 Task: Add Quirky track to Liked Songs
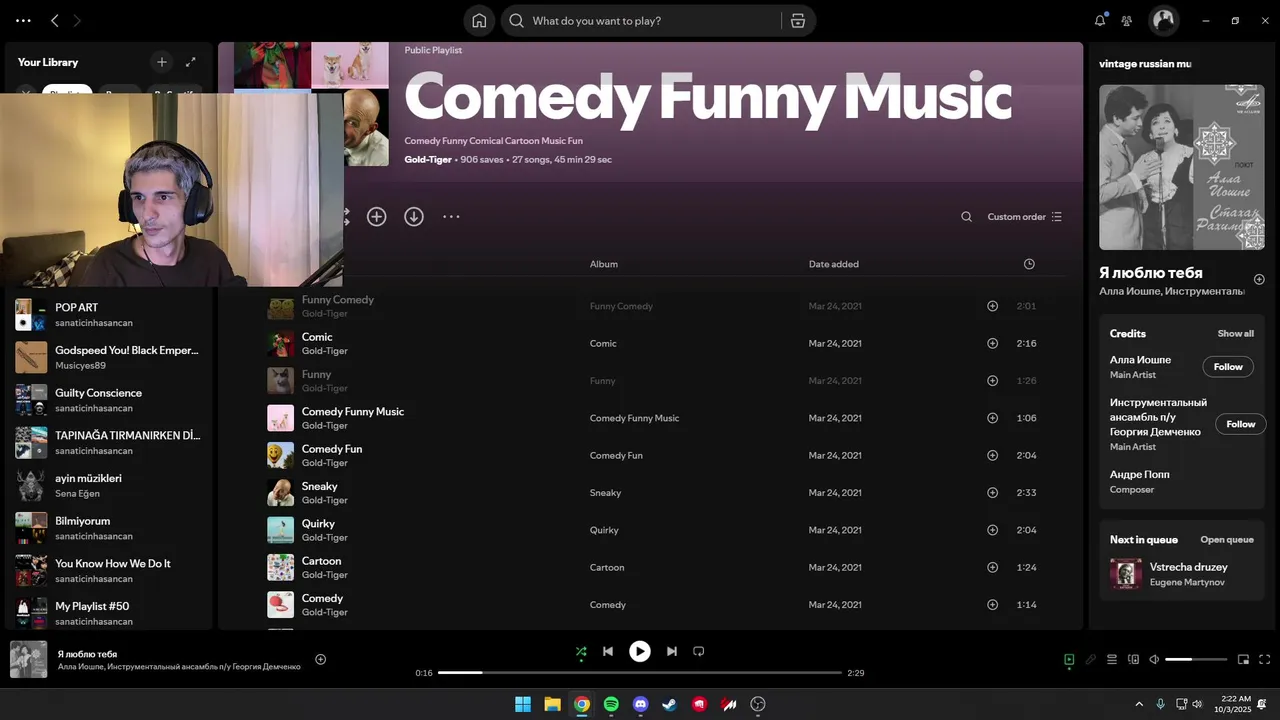pos(992,530)
